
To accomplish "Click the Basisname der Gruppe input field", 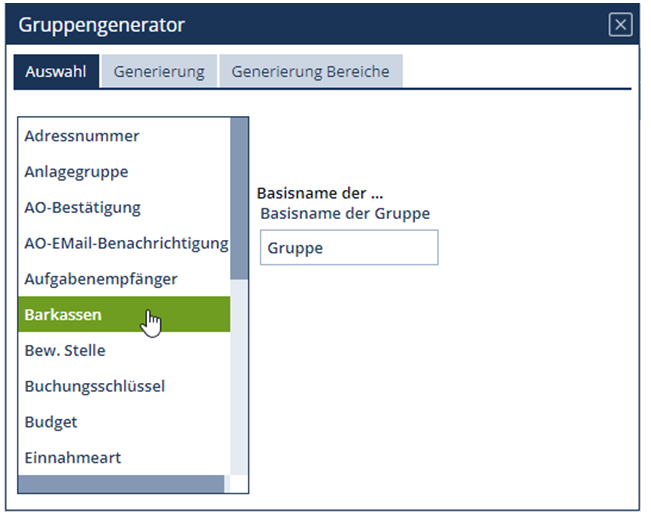I will click(x=348, y=248).
